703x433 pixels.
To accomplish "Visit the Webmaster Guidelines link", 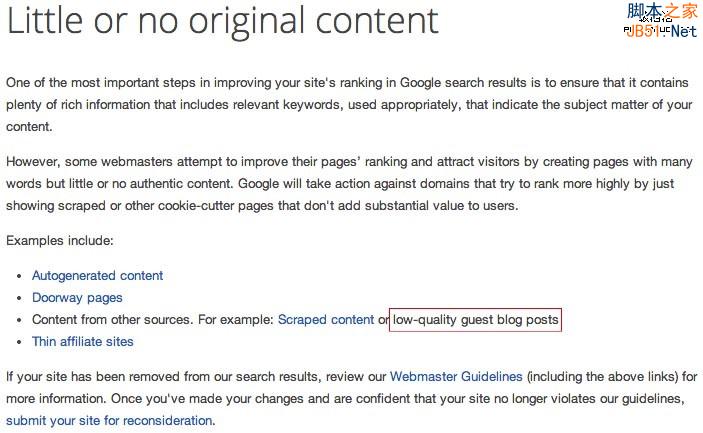I will pos(456,377).
